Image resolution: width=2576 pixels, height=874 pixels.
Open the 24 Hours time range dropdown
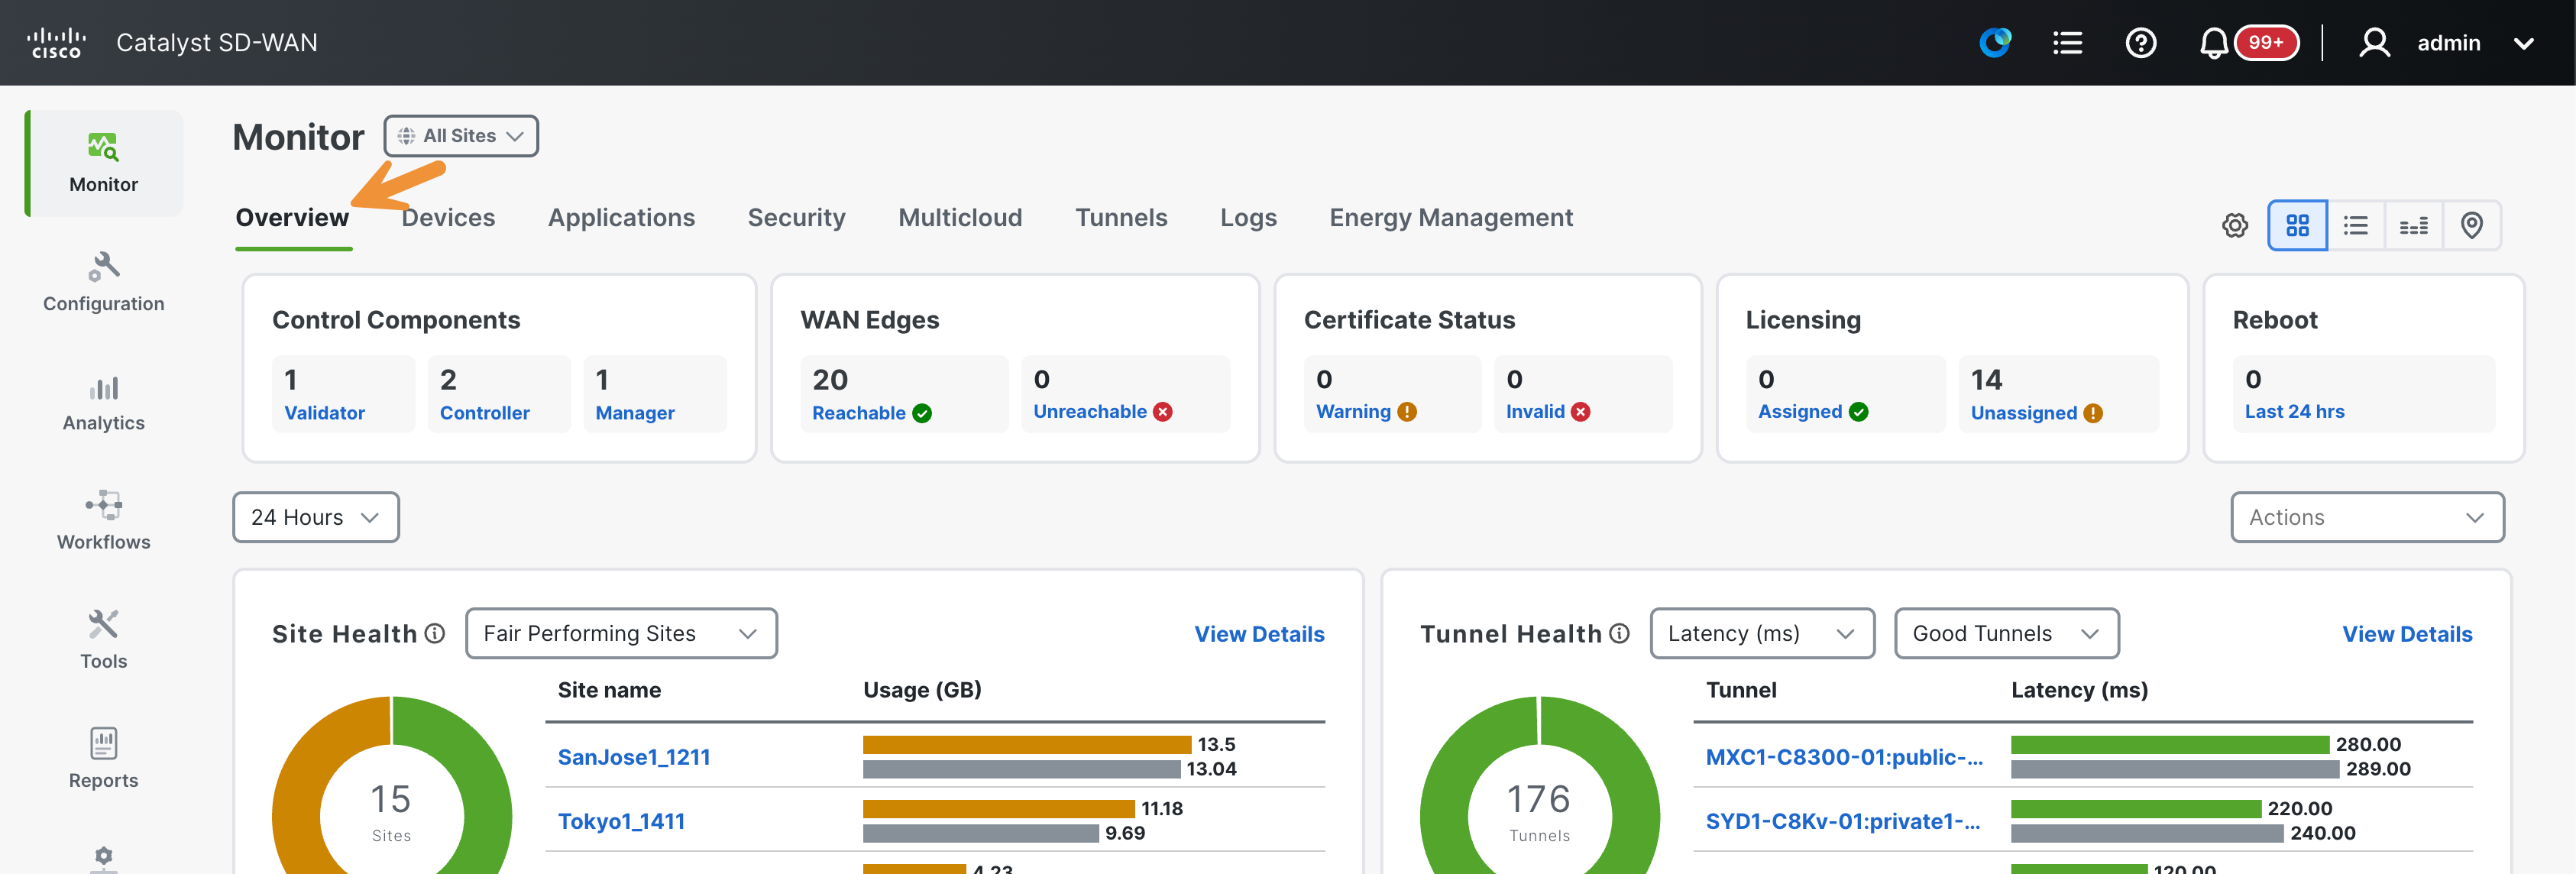[x=316, y=517]
